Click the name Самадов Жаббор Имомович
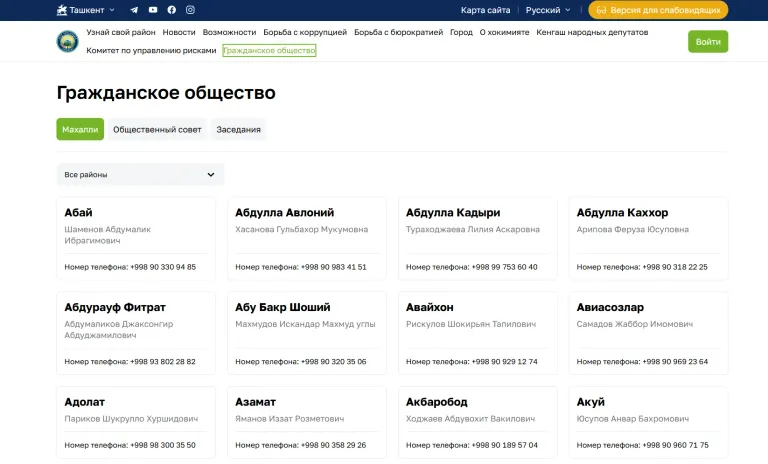768x464 pixels. click(635, 324)
